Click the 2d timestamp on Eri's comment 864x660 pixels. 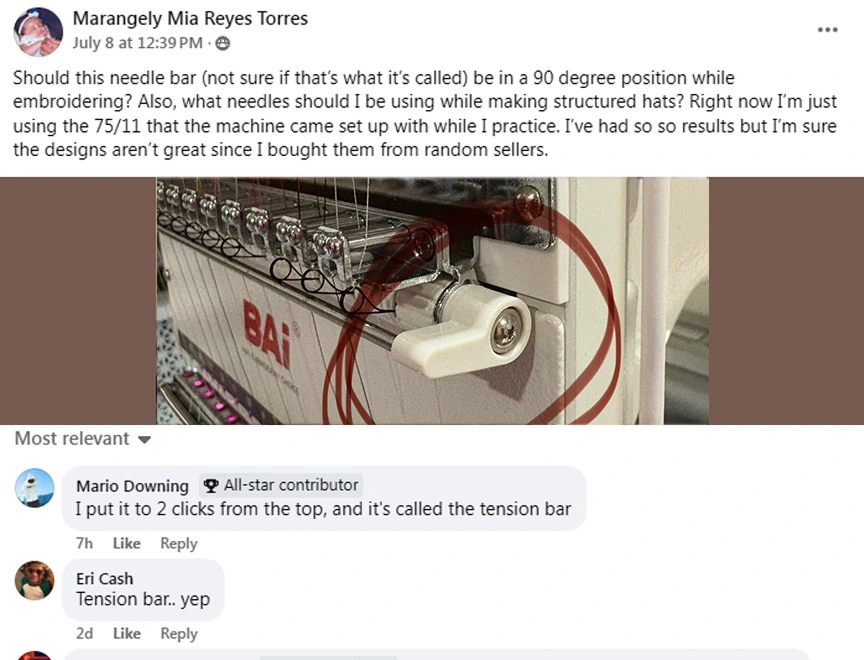pos(84,633)
